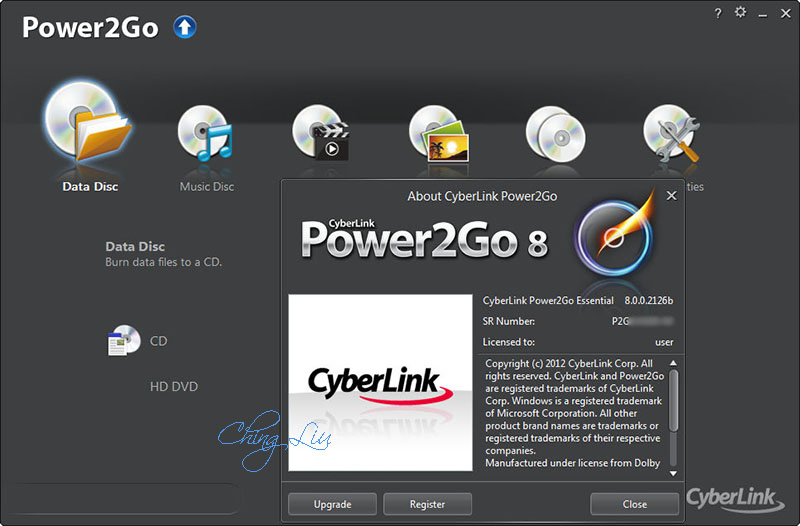Click the blue upgrade arrow icon
This screenshot has height=526, width=800.
(185, 27)
